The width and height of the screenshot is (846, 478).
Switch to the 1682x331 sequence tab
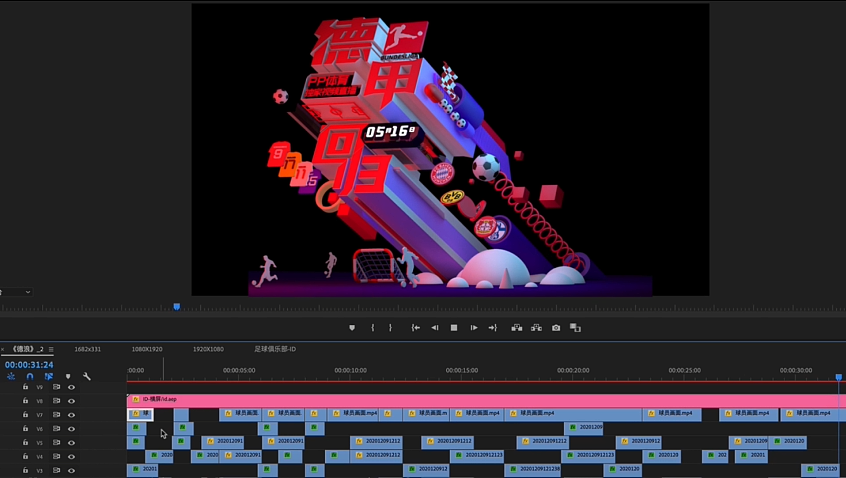point(87,349)
